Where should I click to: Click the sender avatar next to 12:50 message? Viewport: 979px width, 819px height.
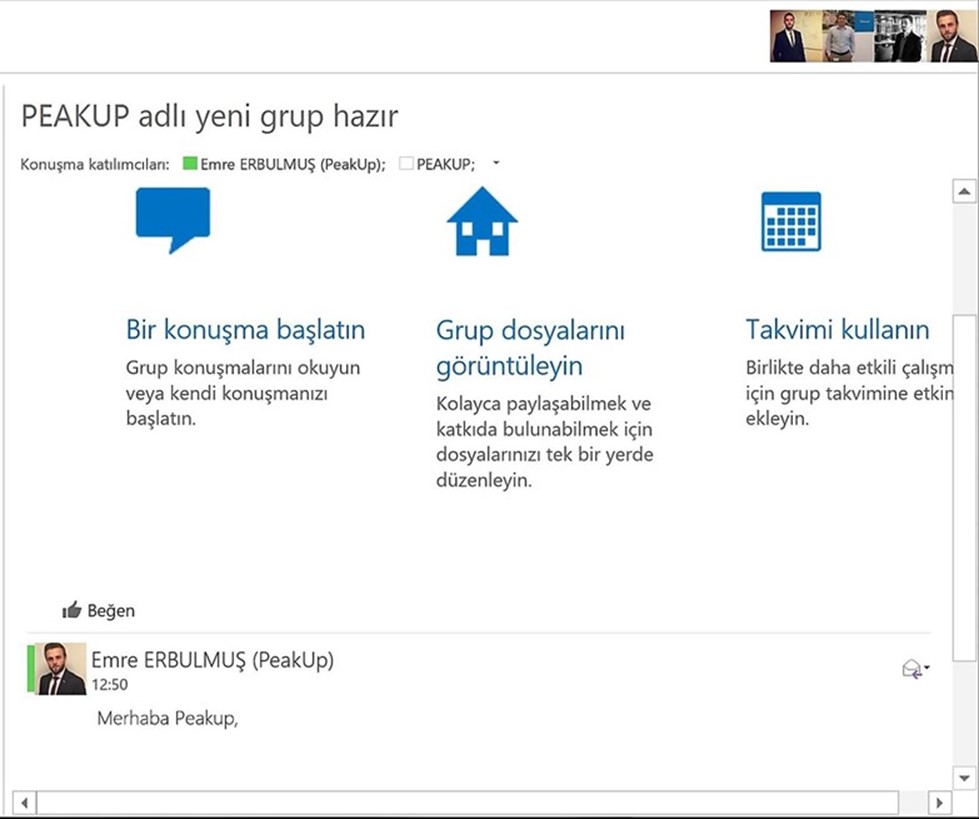pyautogui.click(x=61, y=669)
